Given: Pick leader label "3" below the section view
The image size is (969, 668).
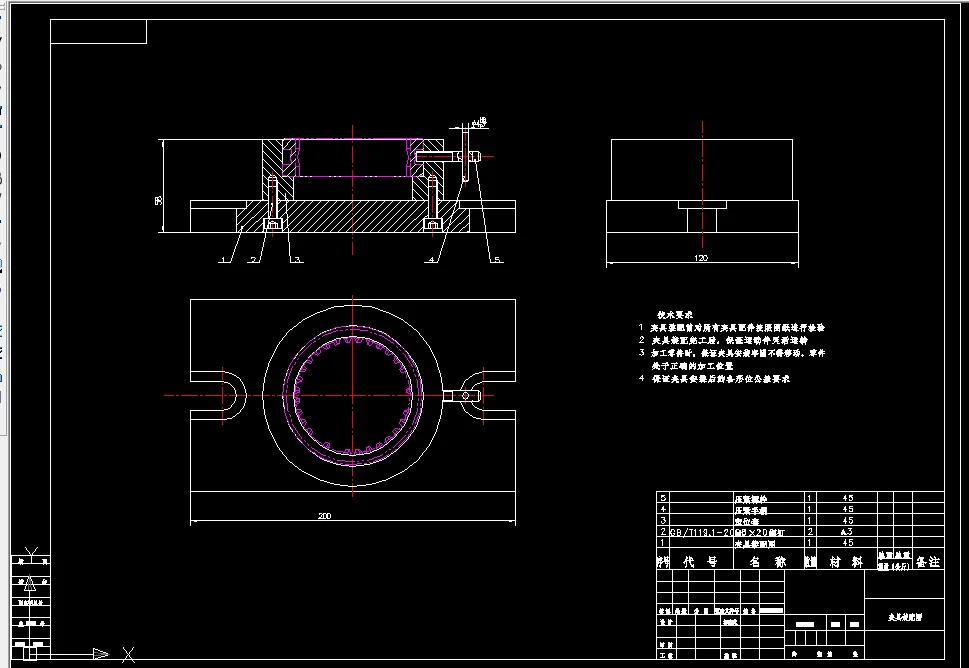Looking at the screenshot, I should 297,260.
